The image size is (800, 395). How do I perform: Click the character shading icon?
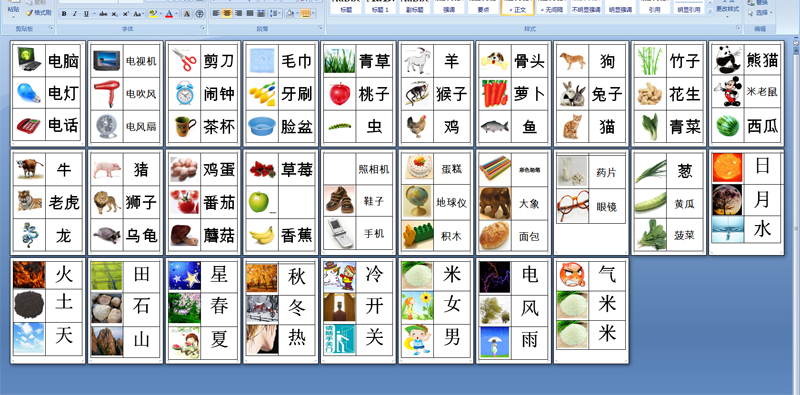pyautogui.click(x=187, y=14)
